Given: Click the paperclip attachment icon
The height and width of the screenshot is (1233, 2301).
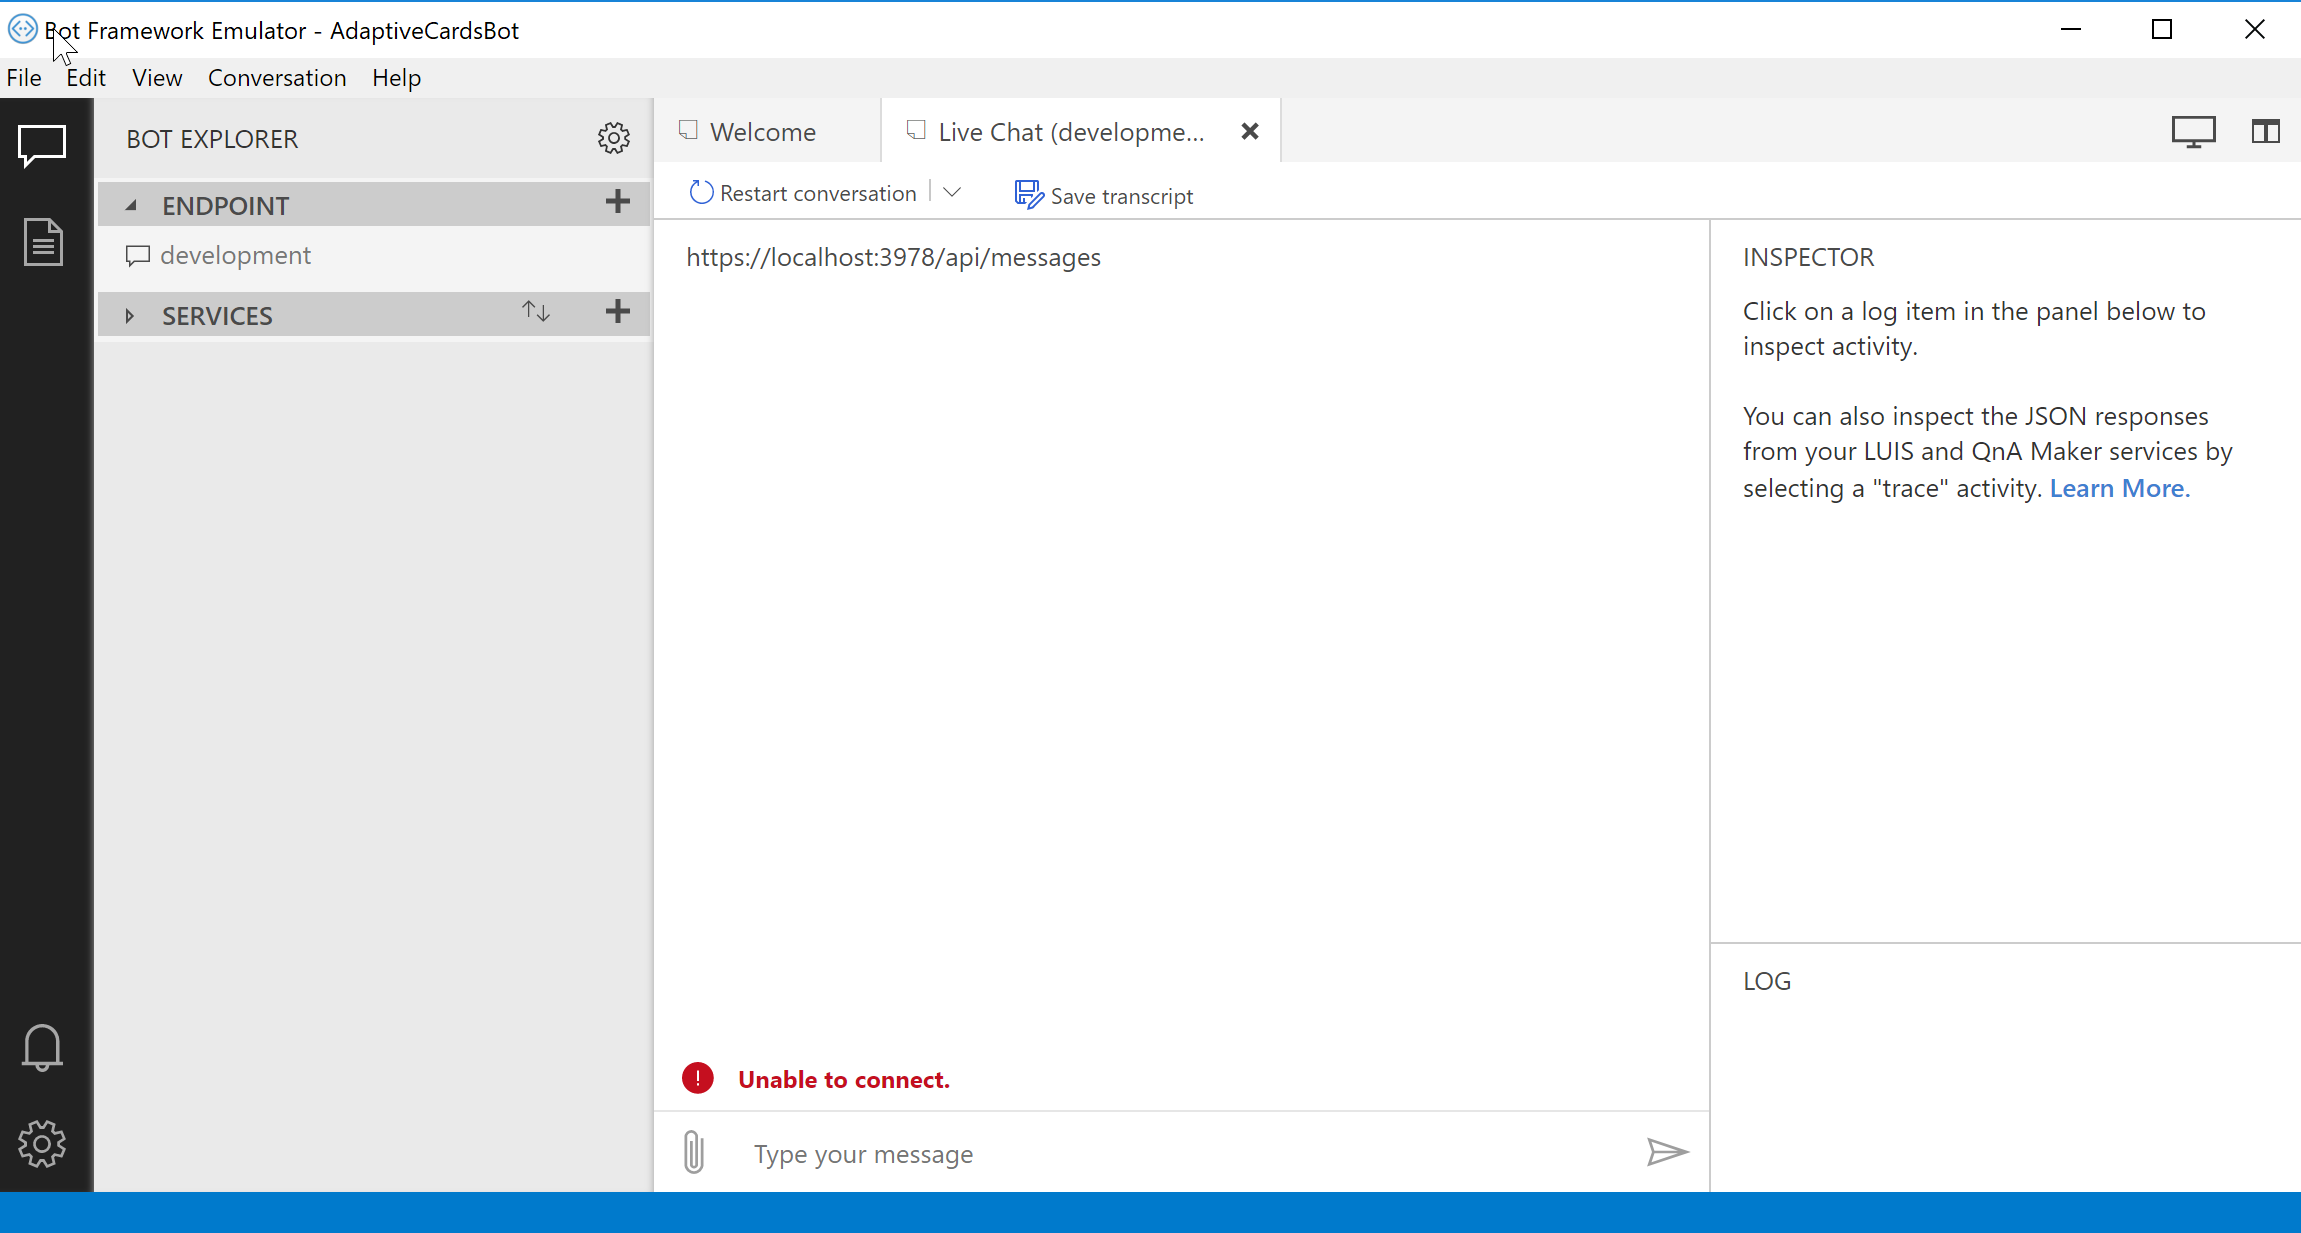Looking at the screenshot, I should [694, 1151].
